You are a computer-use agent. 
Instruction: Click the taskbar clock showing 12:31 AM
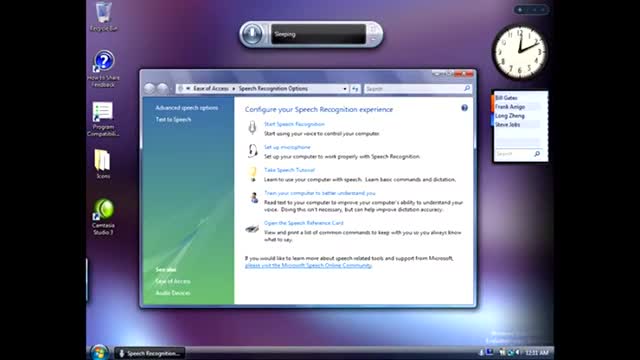point(537,353)
